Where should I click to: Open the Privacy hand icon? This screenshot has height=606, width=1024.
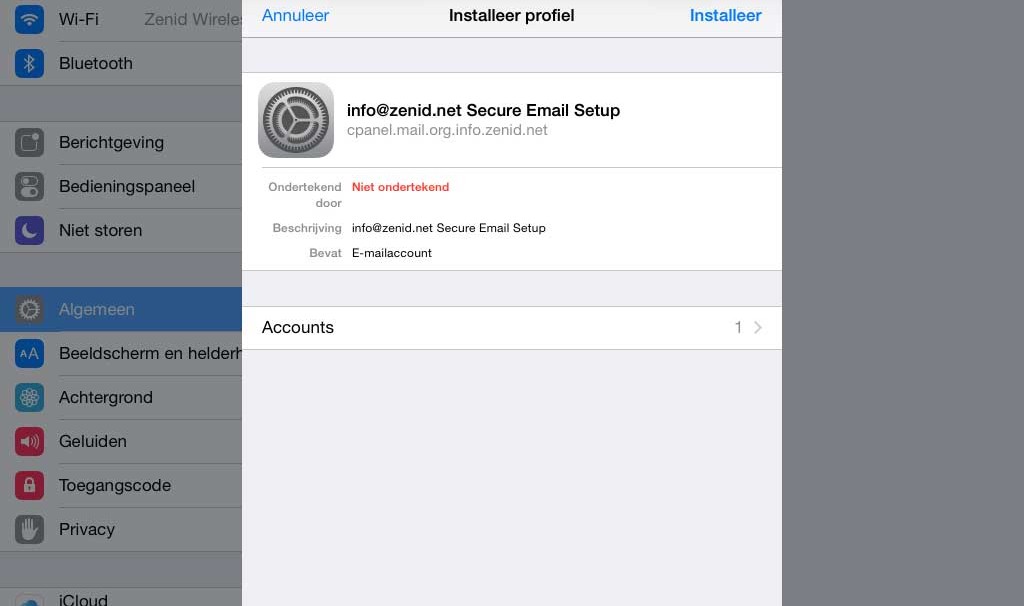pyautogui.click(x=29, y=530)
